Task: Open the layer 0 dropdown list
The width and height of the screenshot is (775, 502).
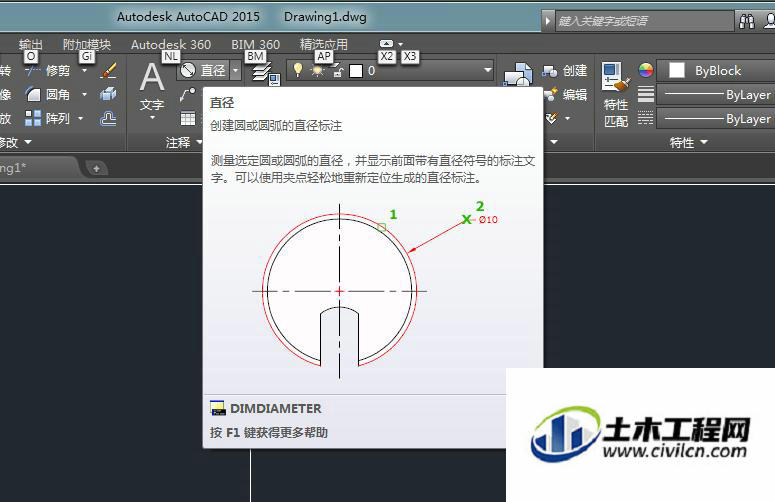Action: click(488, 71)
